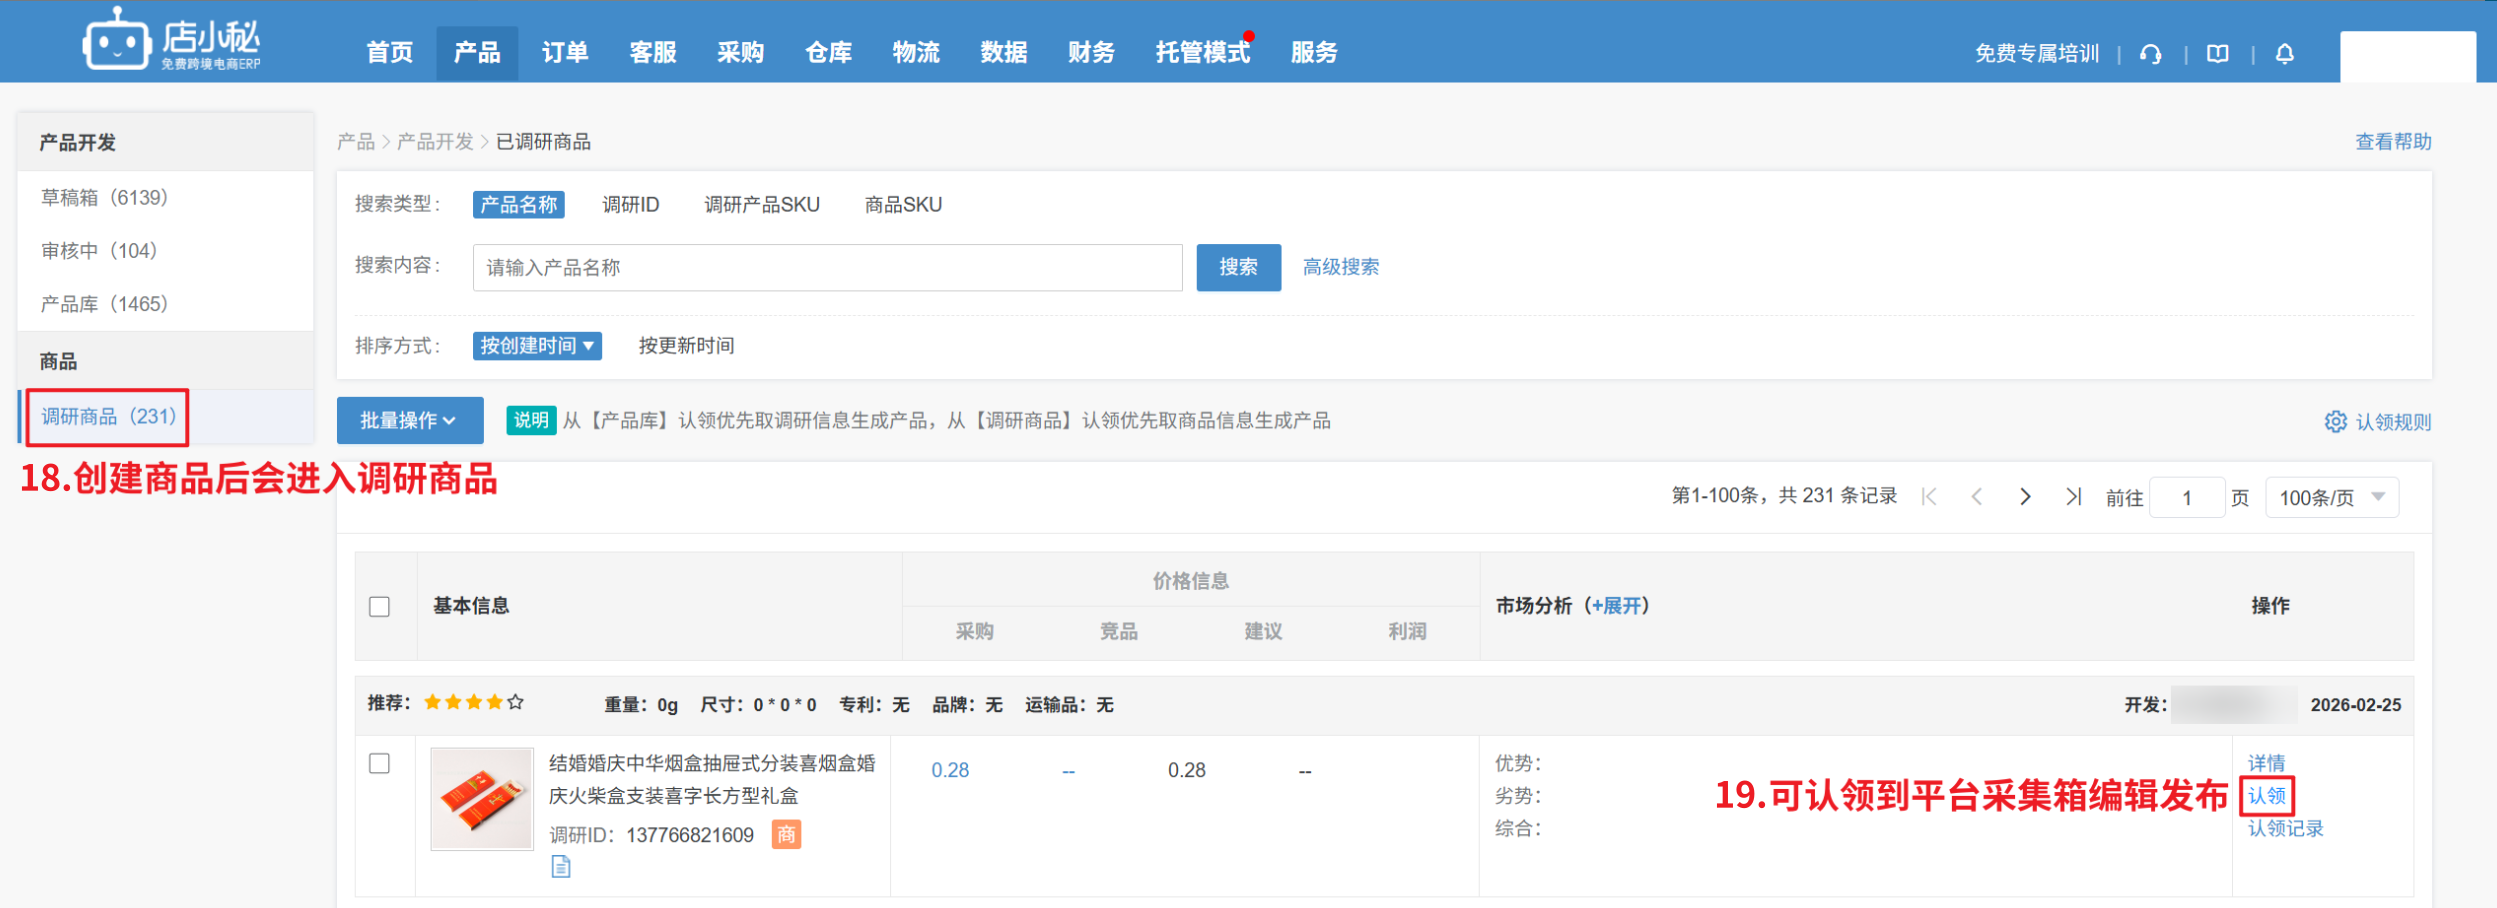
Task: Open the 订单 menu in top navigation
Action: pyautogui.click(x=565, y=53)
